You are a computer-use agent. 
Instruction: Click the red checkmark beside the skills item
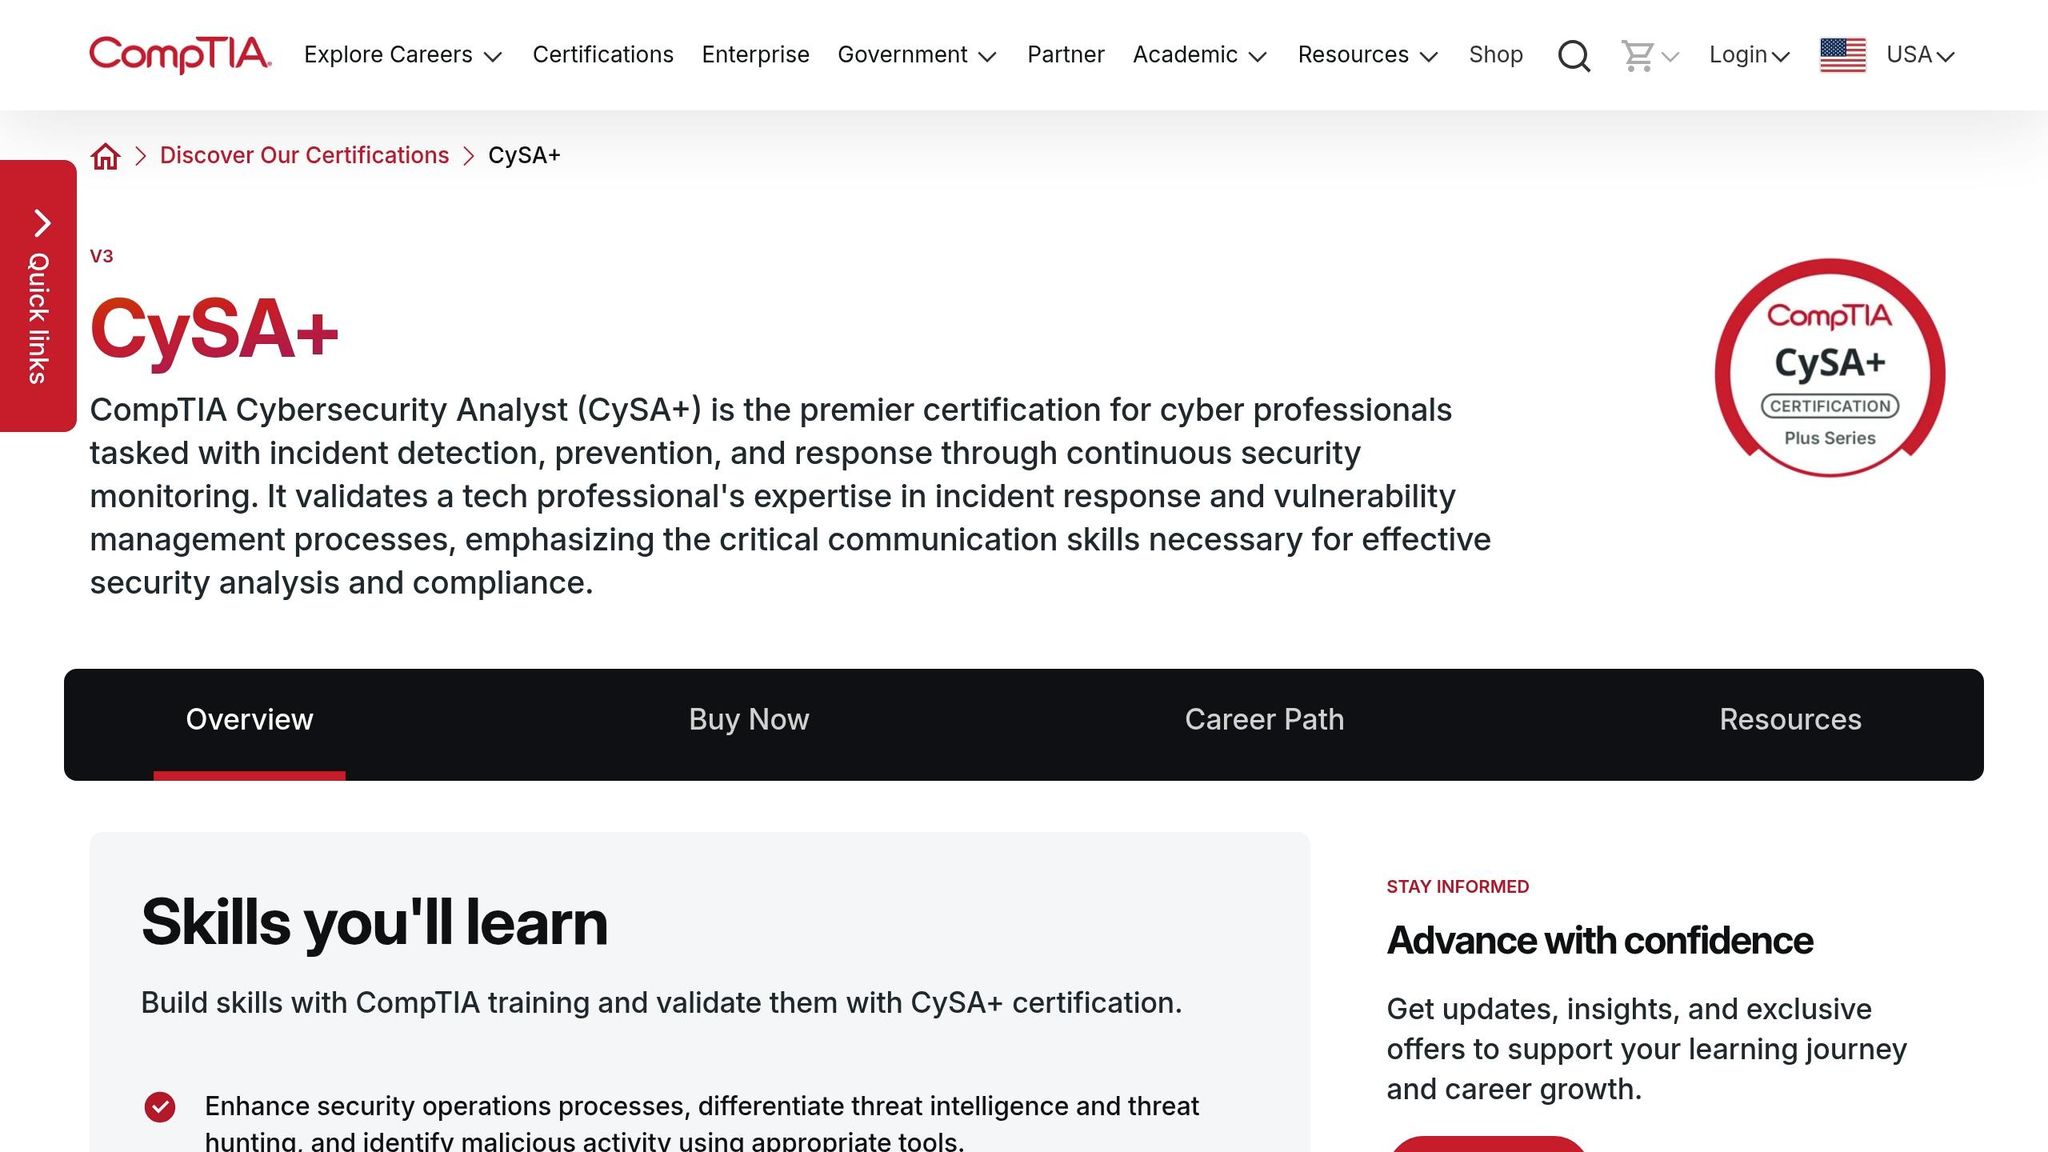161,1106
